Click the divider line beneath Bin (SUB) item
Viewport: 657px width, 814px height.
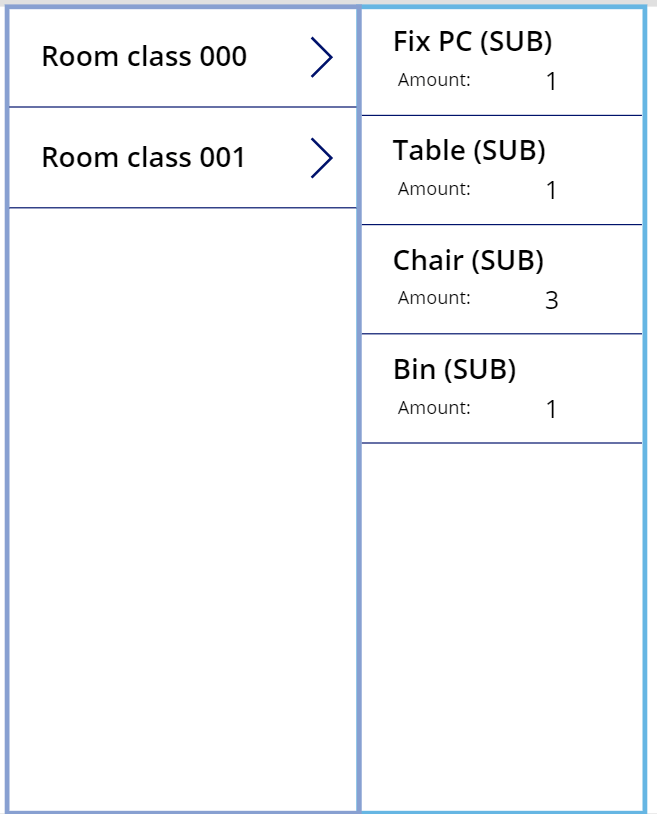pyautogui.click(x=501, y=443)
